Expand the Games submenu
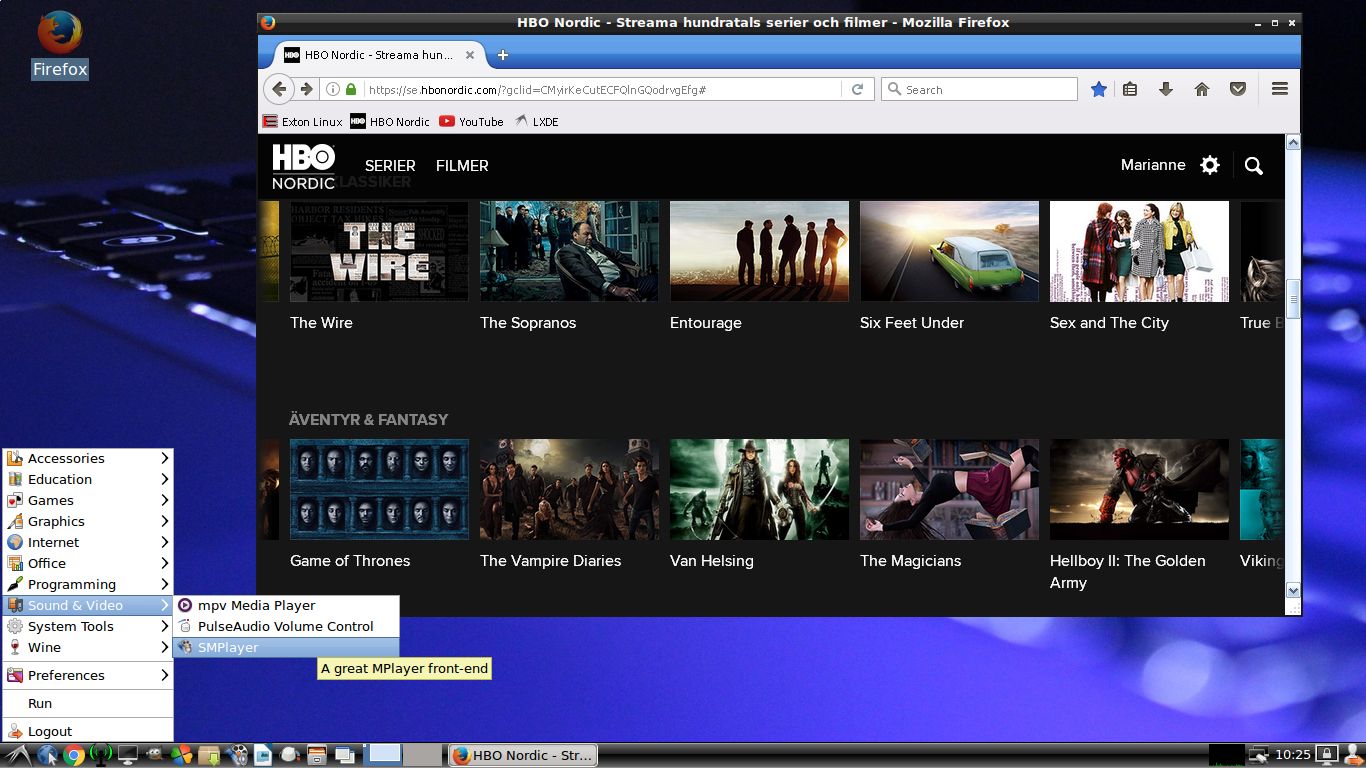The width and height of the screenshot is (1366, 768). click(87, 500)
